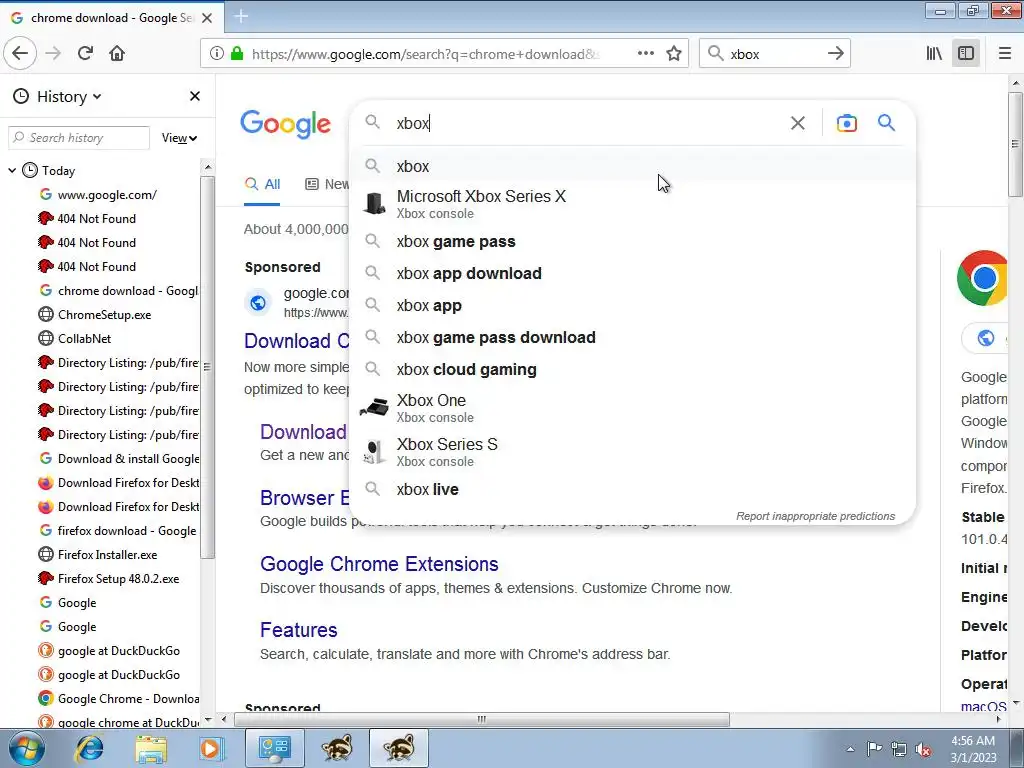
Task: Open Google Chrome Extensions result link
Action: tap(379, 564)
